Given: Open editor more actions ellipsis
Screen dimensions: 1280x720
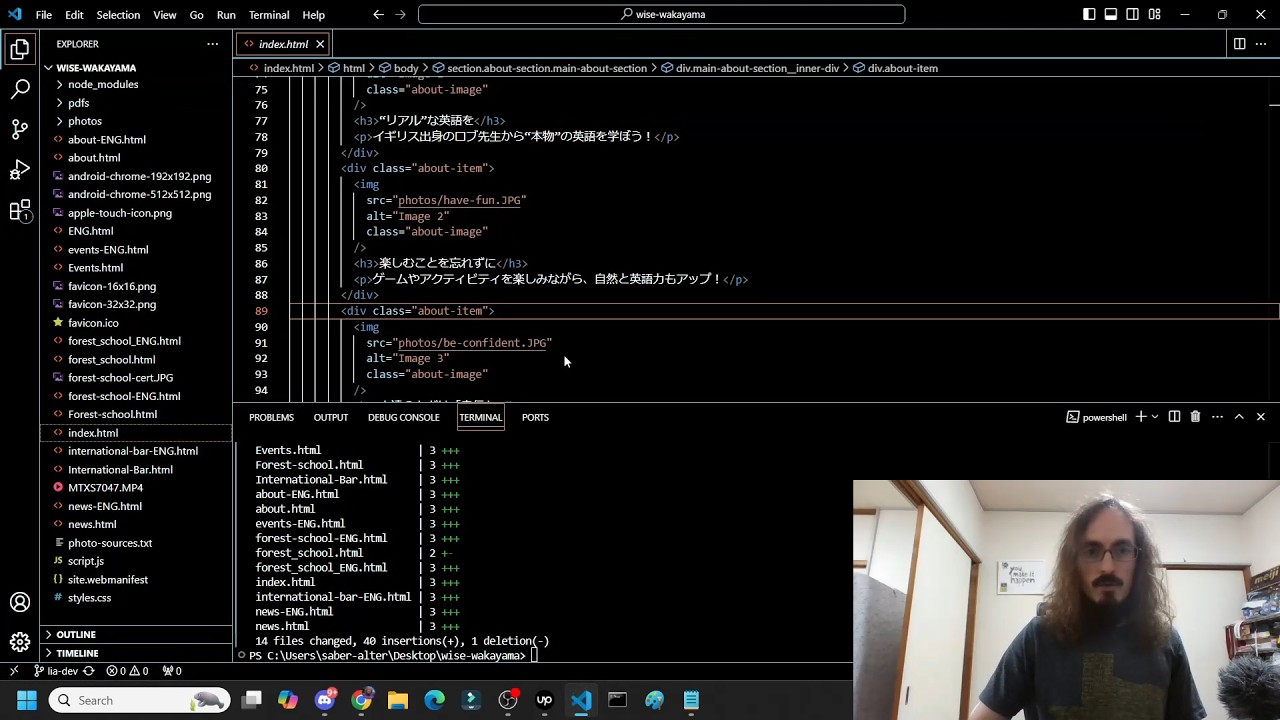Looking at the screenshot, I should coord(1261,44).
